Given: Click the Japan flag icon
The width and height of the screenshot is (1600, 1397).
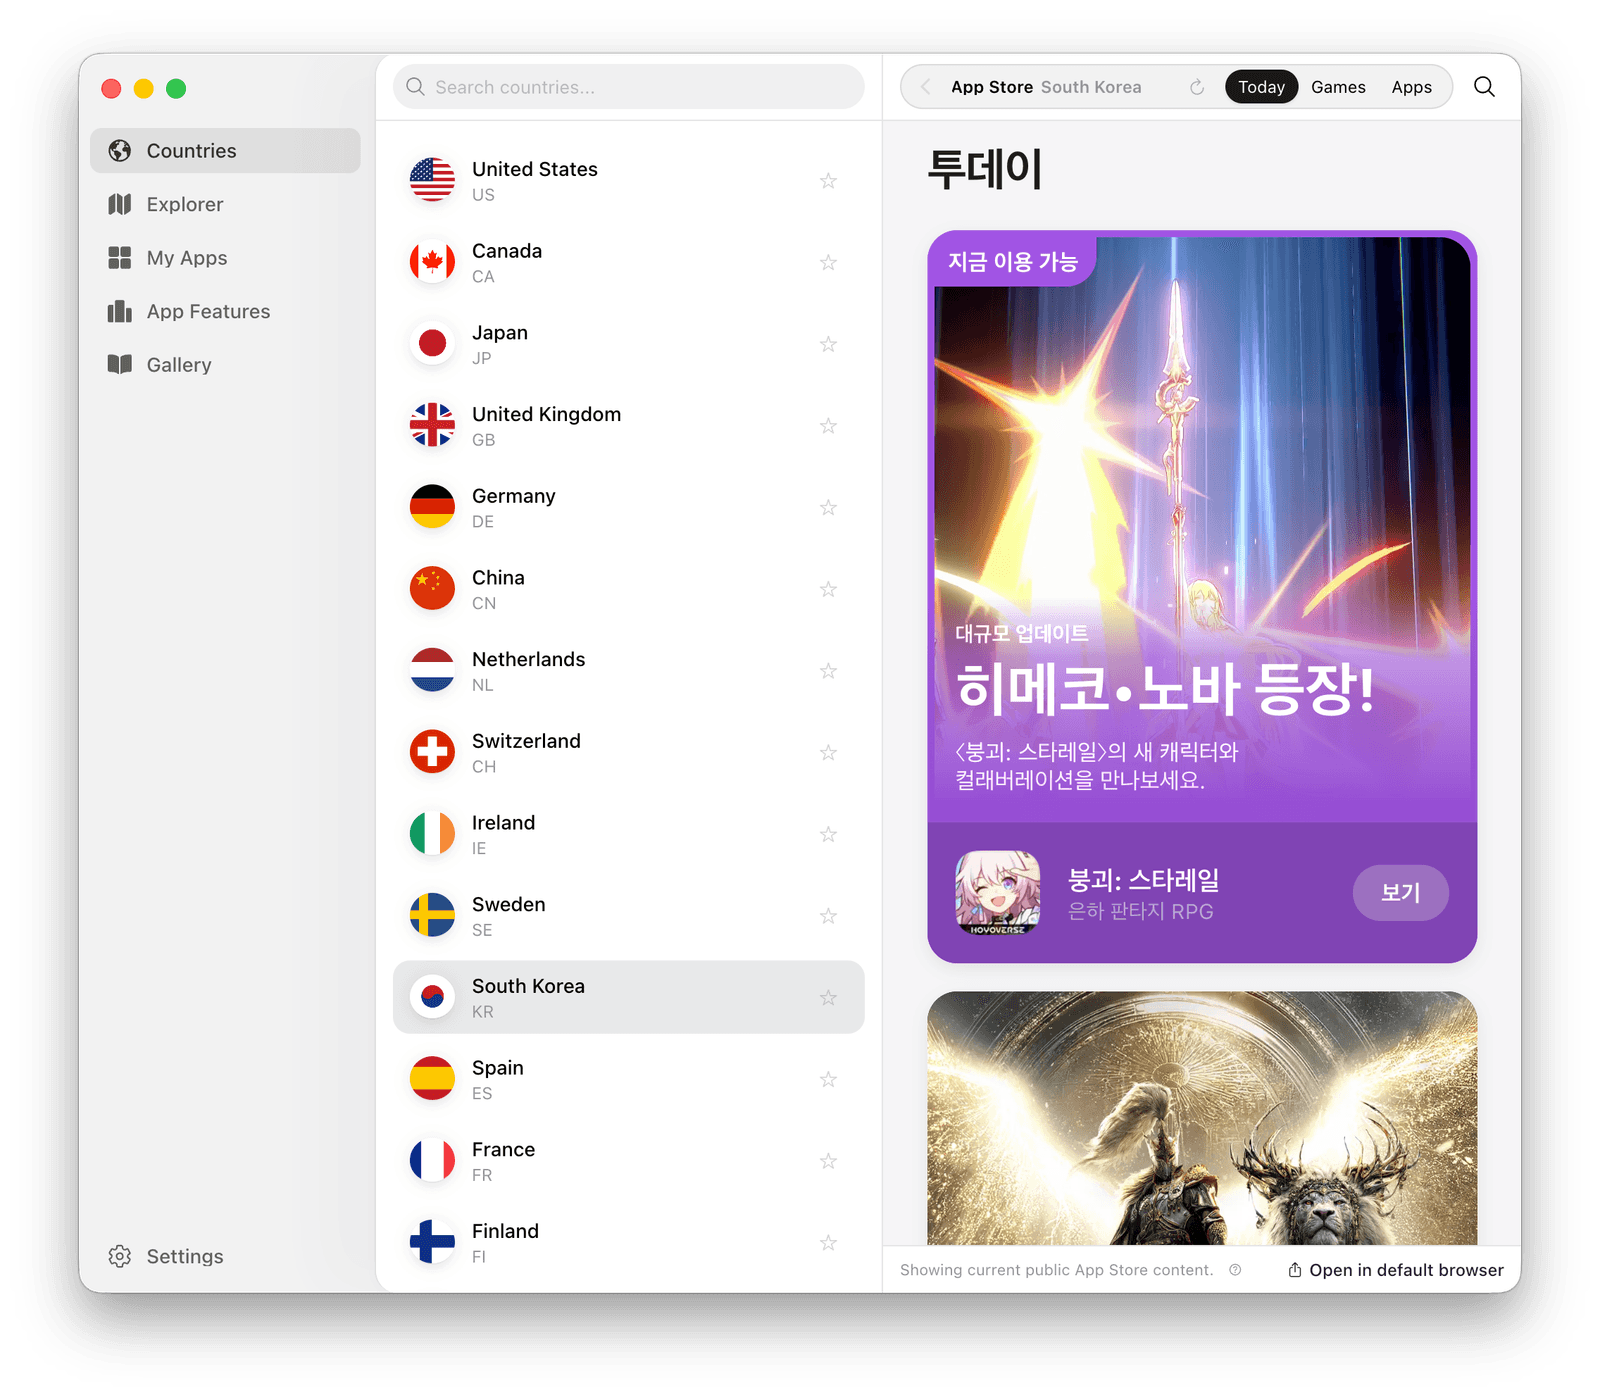Looking at the screenshot, I should click(432, 343).
